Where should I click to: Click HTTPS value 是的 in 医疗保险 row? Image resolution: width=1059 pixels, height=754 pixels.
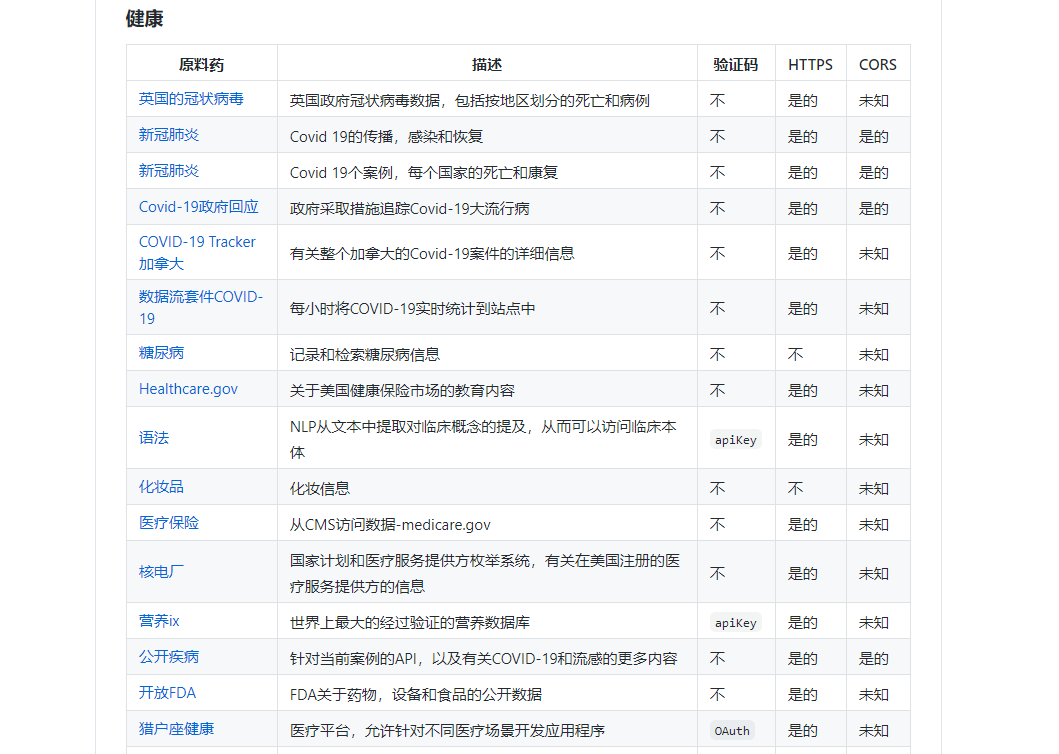[x=803, y=525]
